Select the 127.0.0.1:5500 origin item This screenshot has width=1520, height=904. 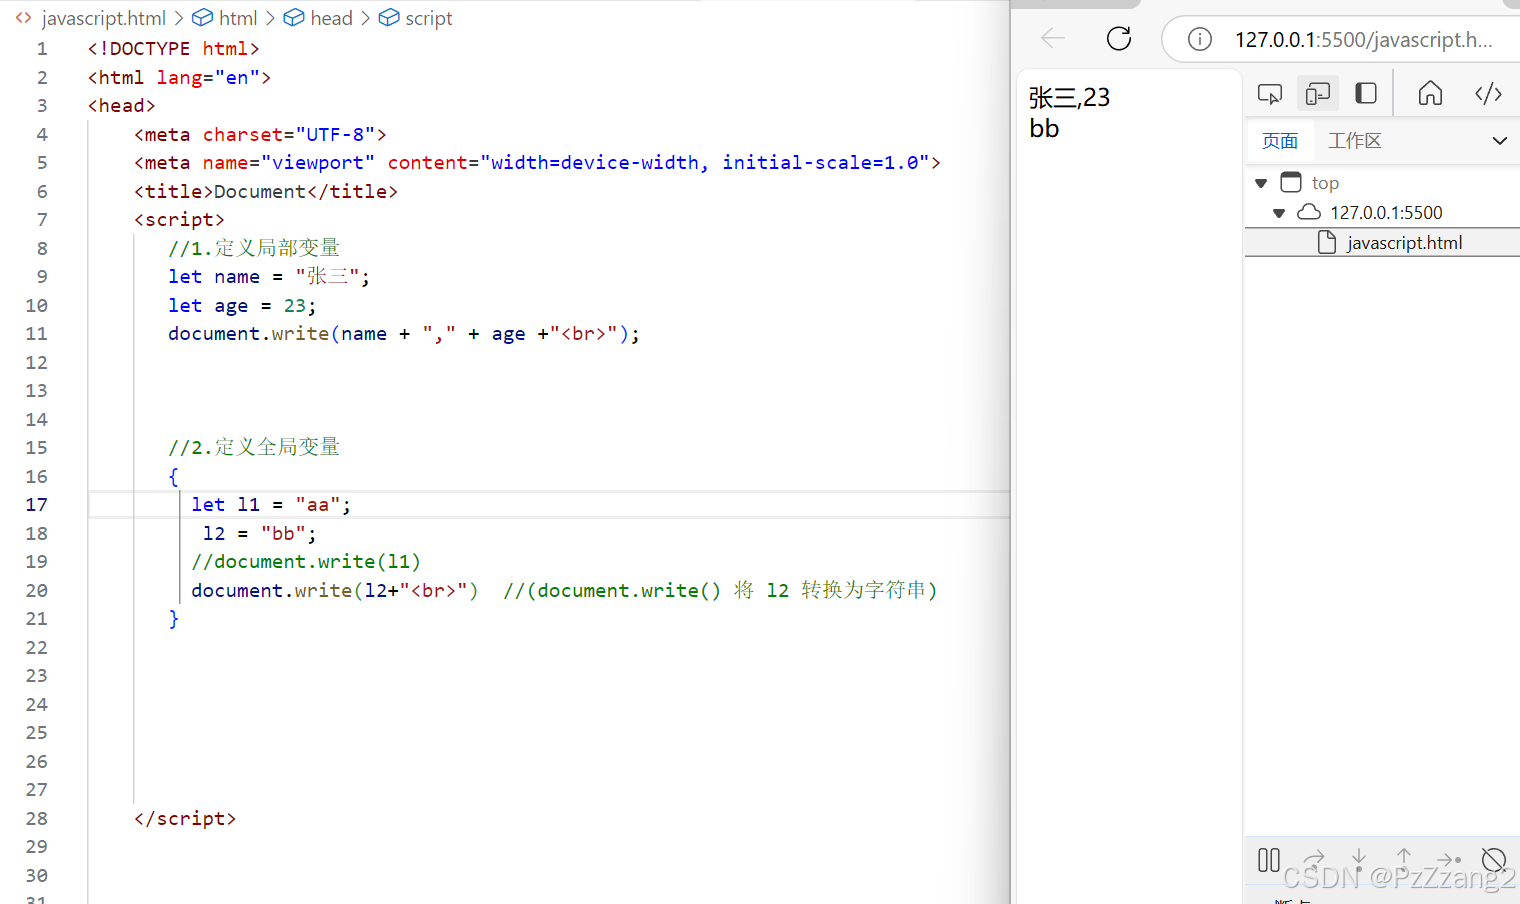1386,213
